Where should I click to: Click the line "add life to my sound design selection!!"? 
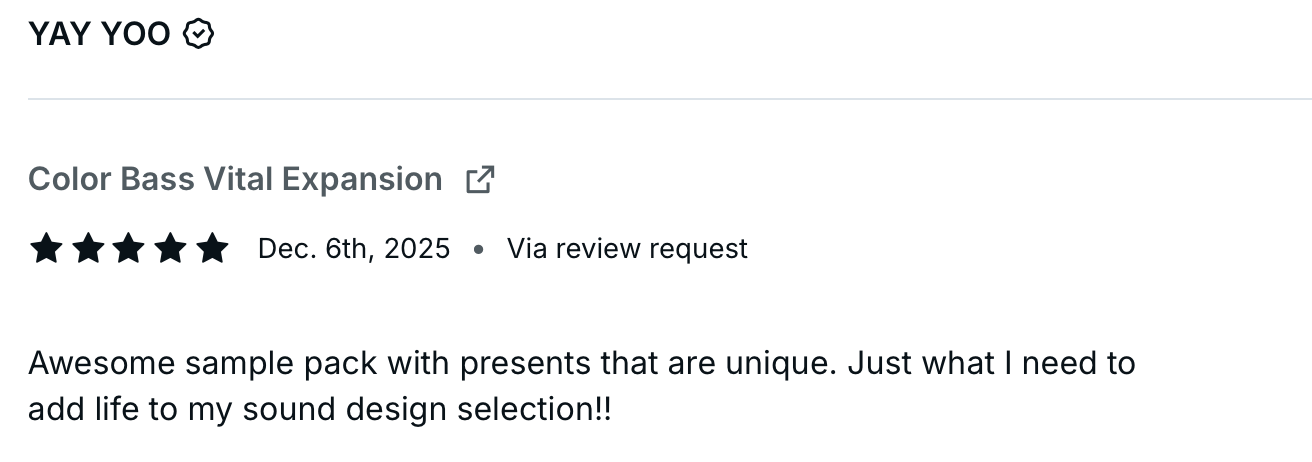click(x=319, y=409)
